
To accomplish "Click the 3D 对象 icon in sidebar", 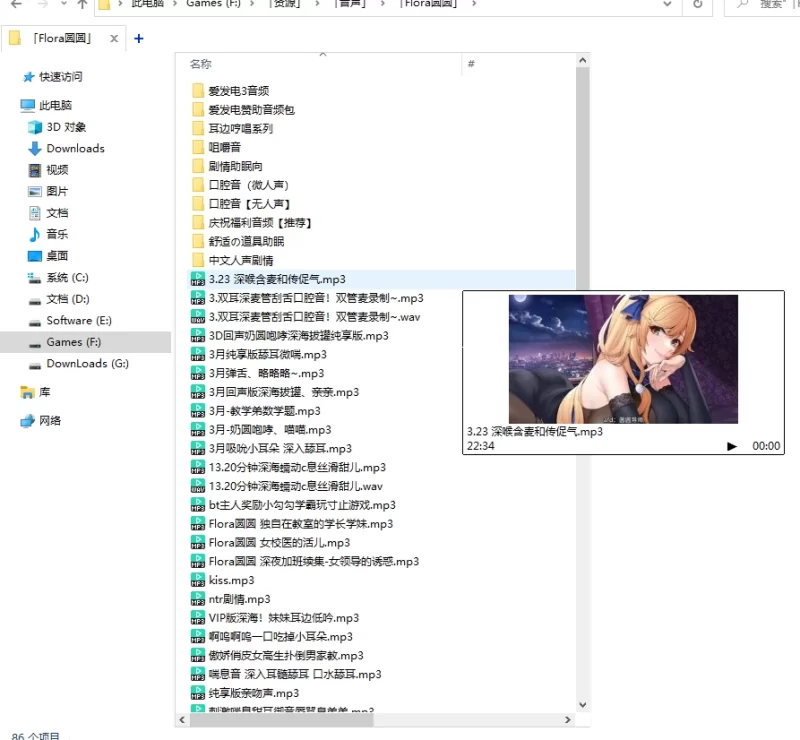I will (35, 127).
